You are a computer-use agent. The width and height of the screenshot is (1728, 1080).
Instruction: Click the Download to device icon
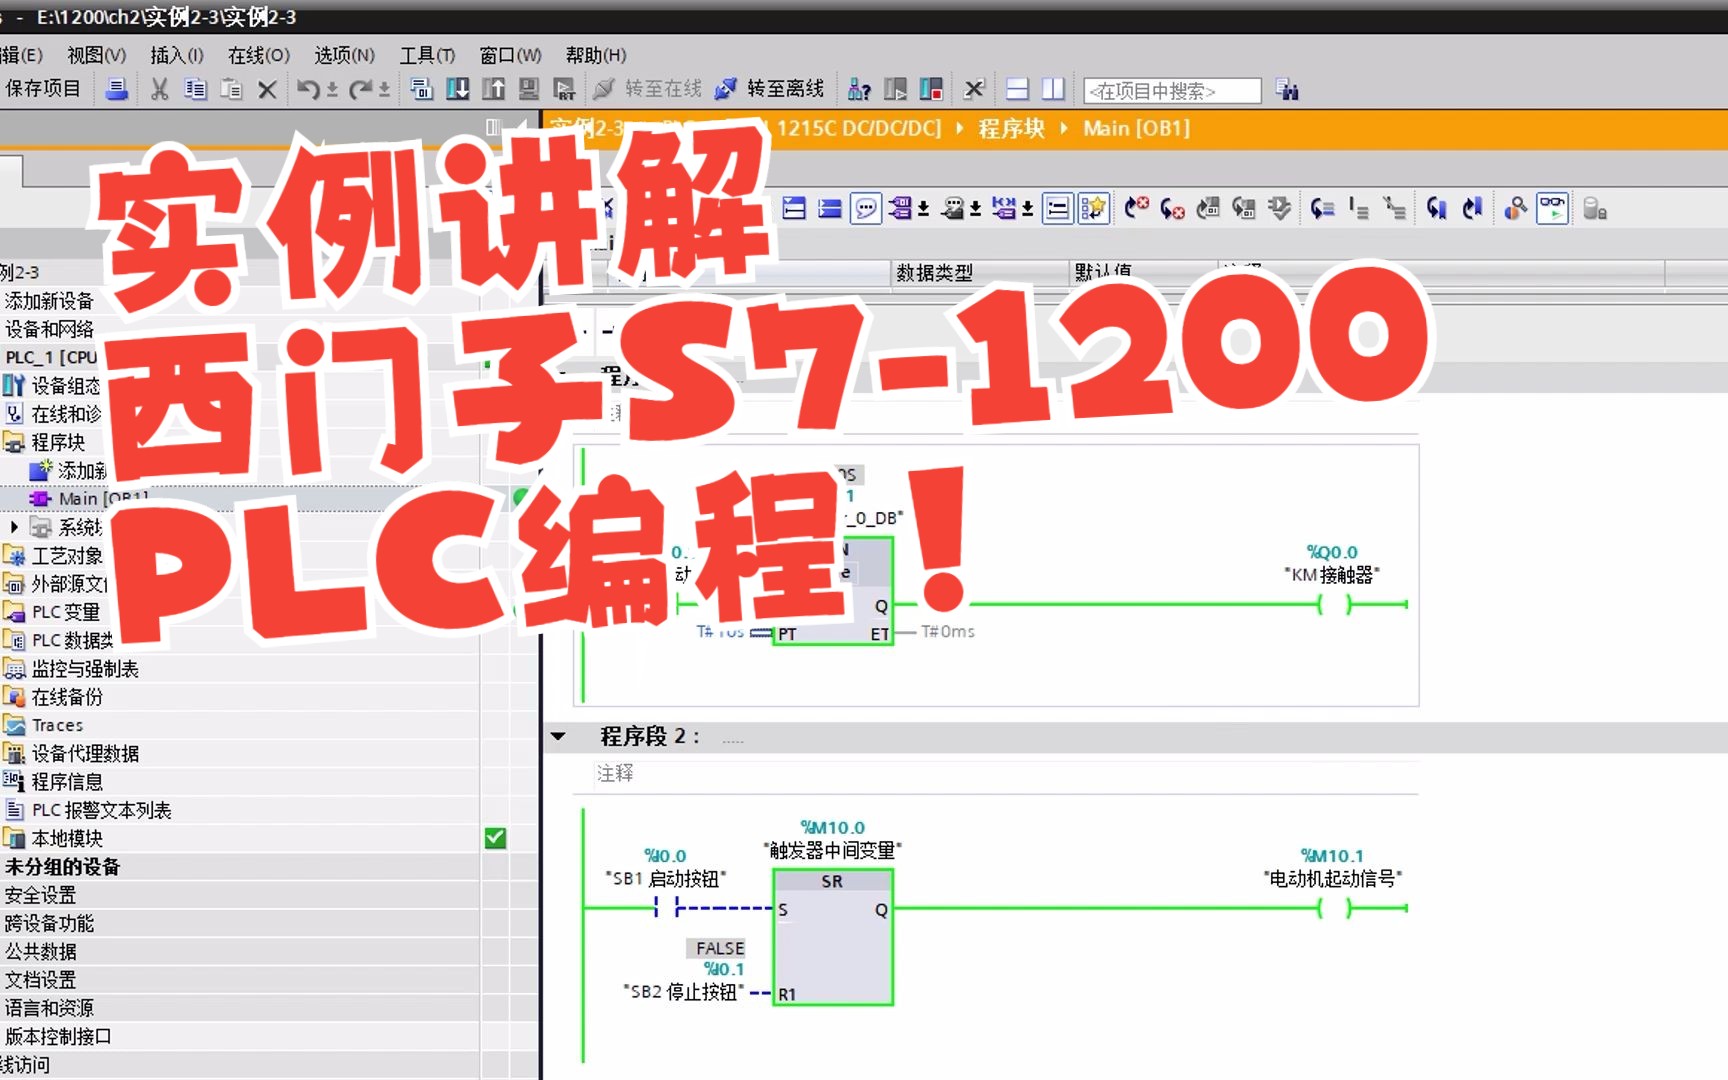pyautogui.click(x=458, y=90)
